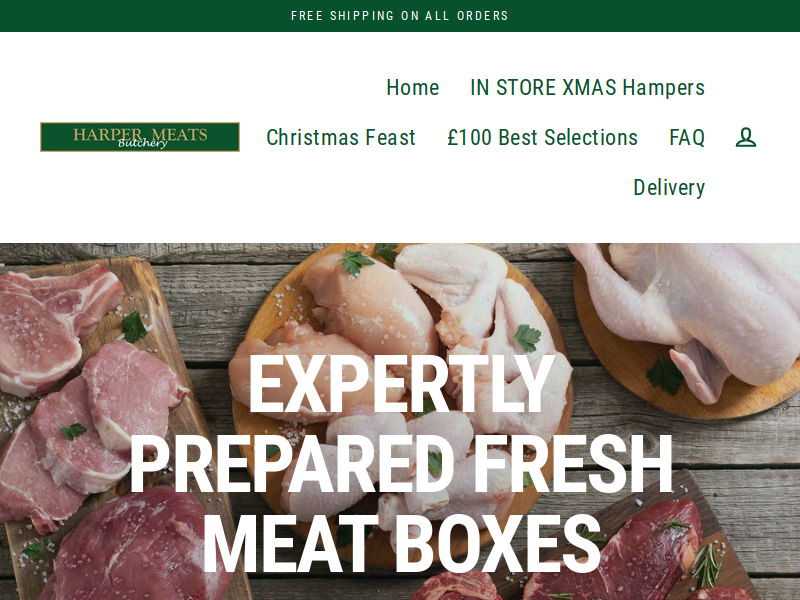The image size is (800, 600).
Task: Click the Free Shipping On All Orders banner
Action: [x=399, y=16]
